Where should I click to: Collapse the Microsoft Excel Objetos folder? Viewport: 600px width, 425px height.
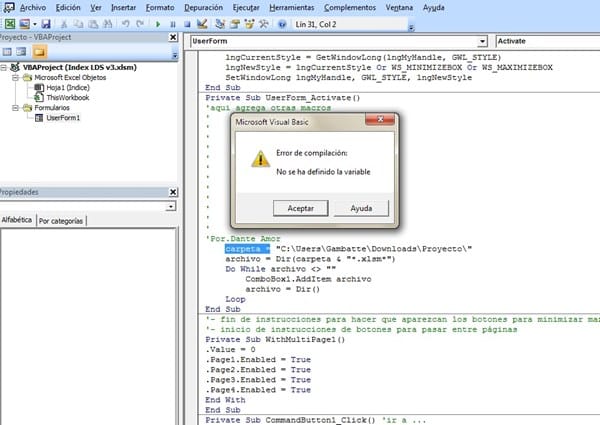pyautogui.click(x=16, y=77)
